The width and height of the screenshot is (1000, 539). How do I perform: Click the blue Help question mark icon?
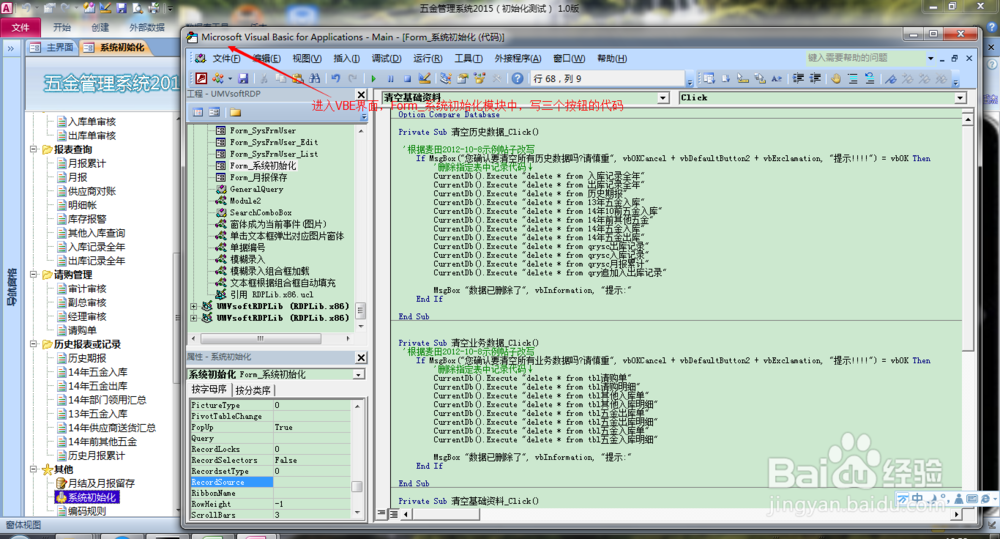[x=518, y=78]
